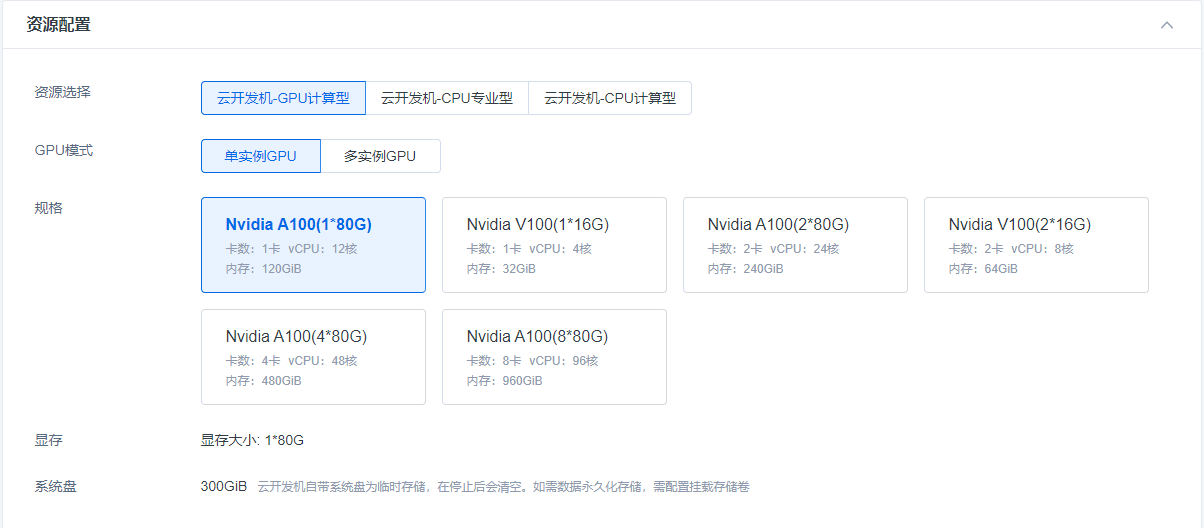This screenshot has width=1204, height=528.
Task: Click the 内存：480GiB text
Action: point(264,381)
